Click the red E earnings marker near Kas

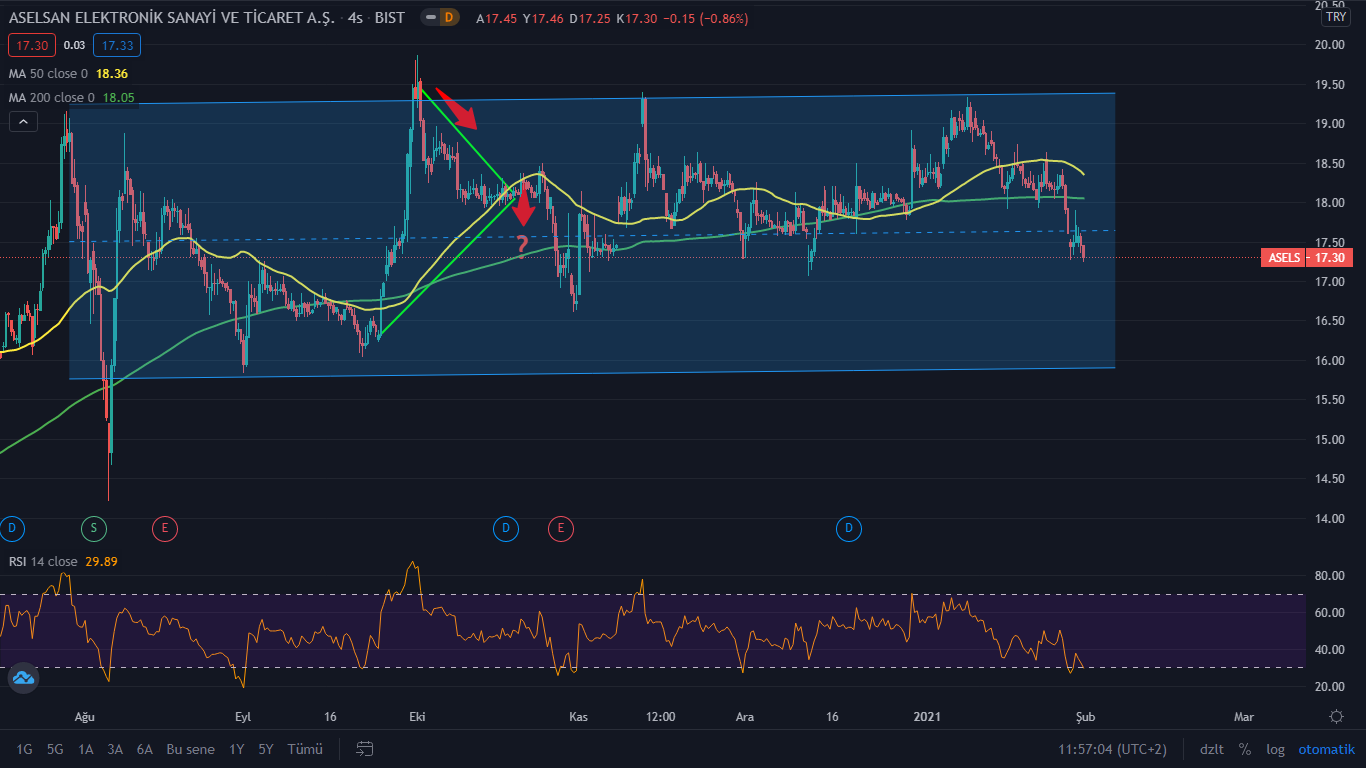click(561, 527)
